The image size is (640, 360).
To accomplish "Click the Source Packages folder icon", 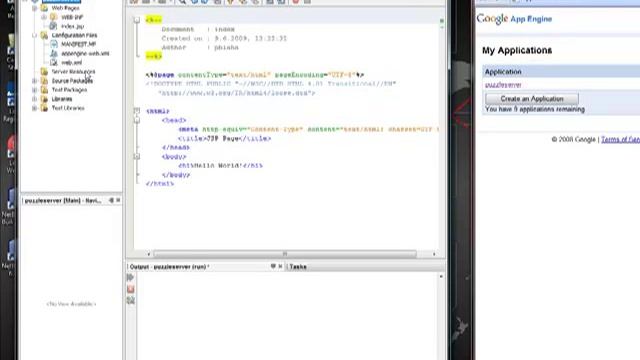I will click(x=44, y=81).
